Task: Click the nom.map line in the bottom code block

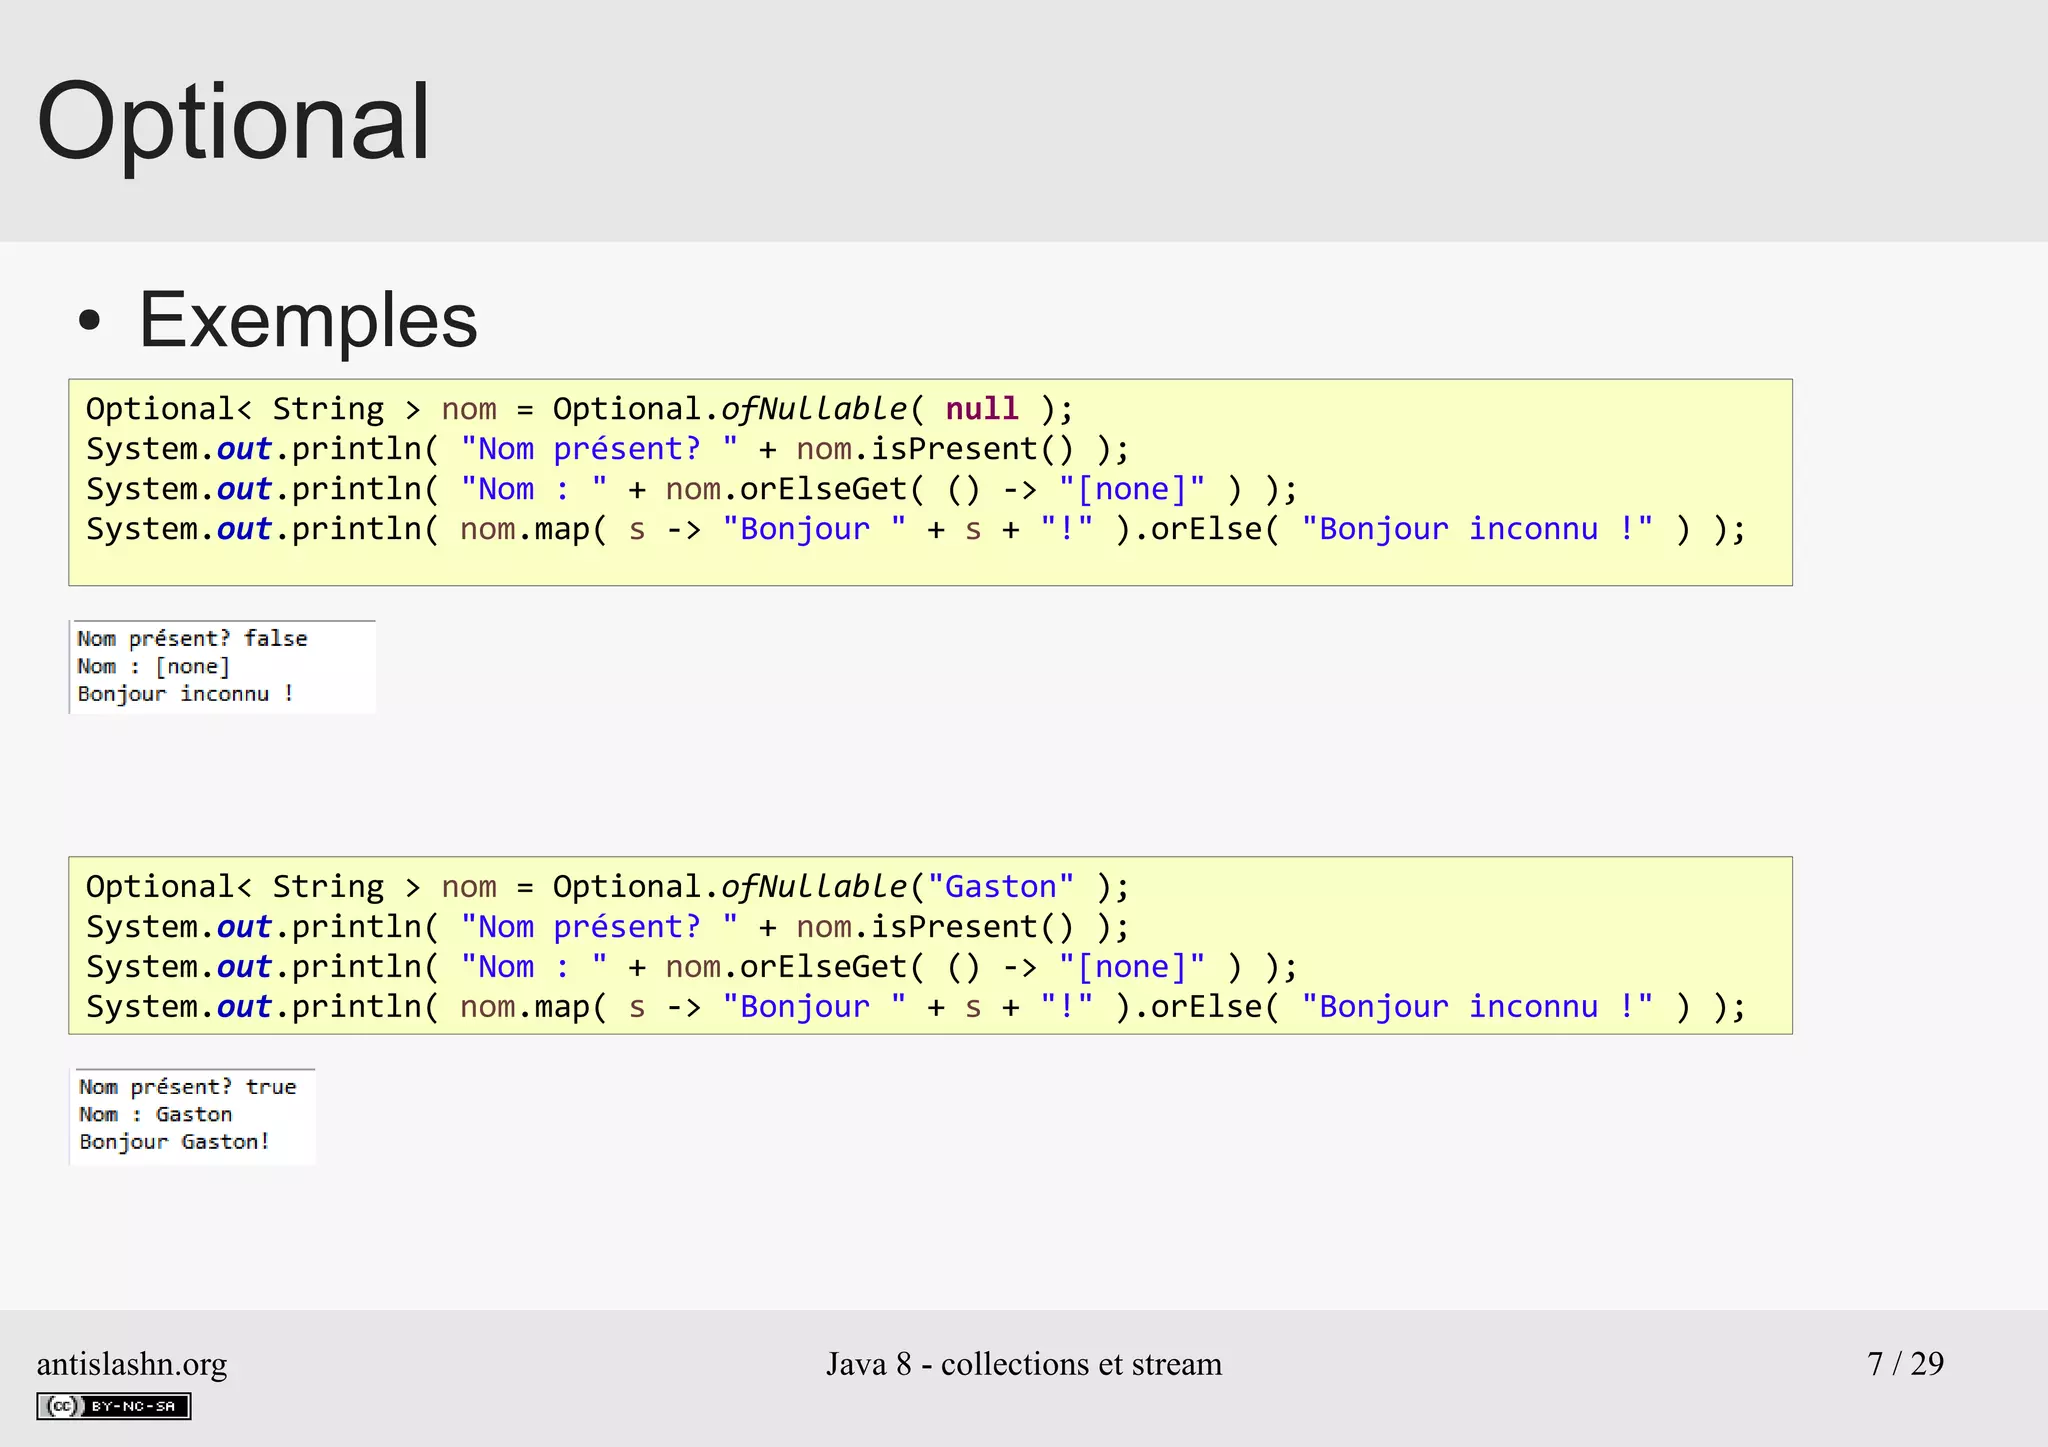Action: point(915,1007)
